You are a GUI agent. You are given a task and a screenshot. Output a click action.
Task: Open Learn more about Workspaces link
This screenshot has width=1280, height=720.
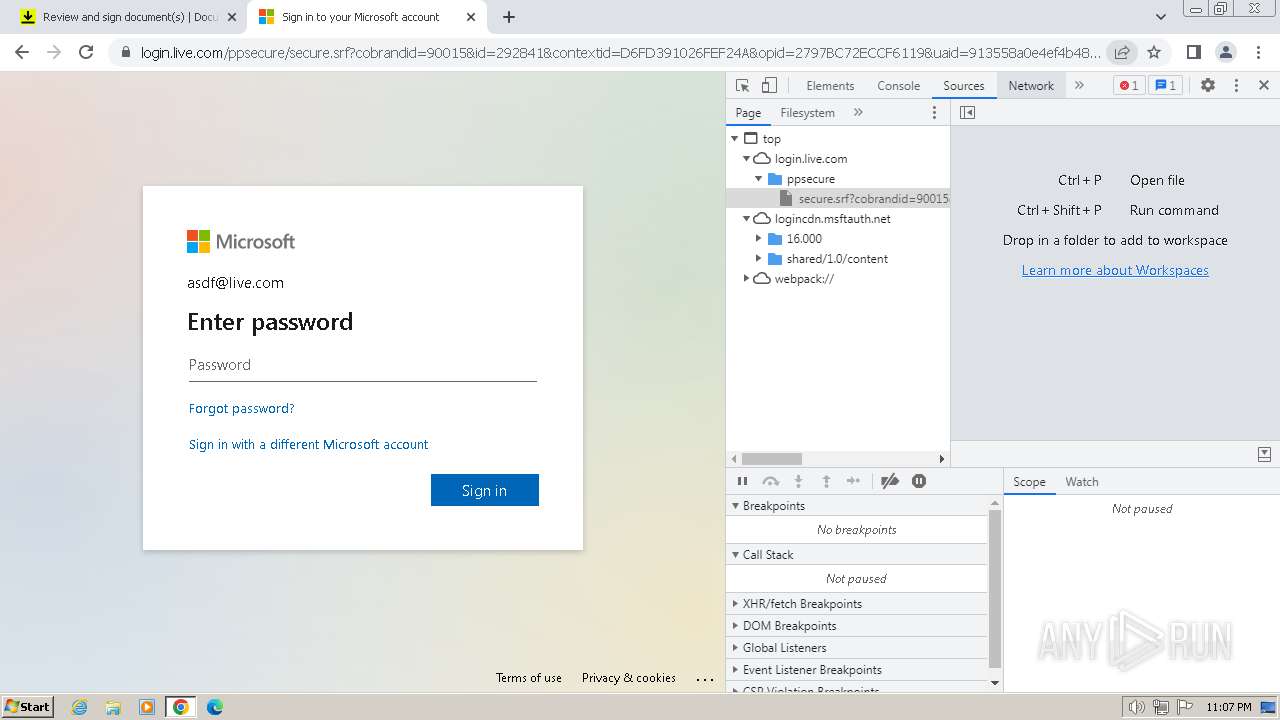[1115, 270]
